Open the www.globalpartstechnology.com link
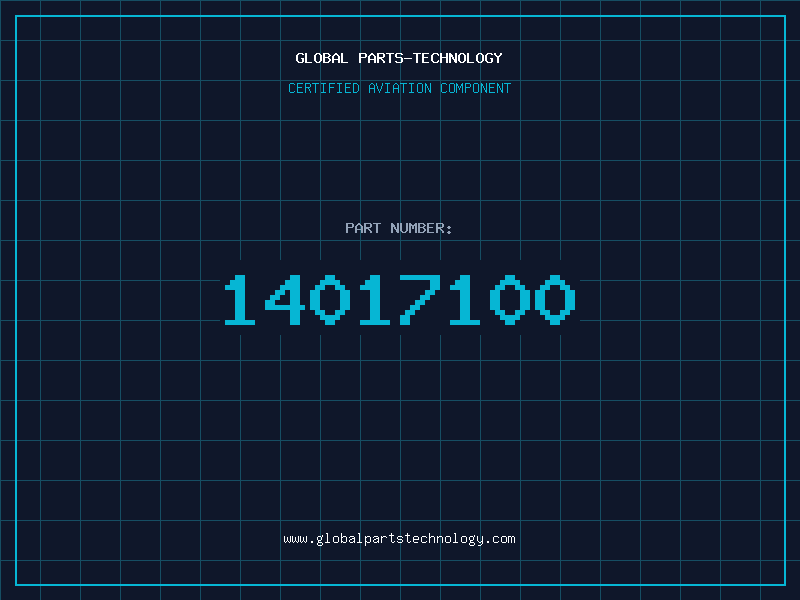Screen dimensions: 800x600 click(399, 539)
